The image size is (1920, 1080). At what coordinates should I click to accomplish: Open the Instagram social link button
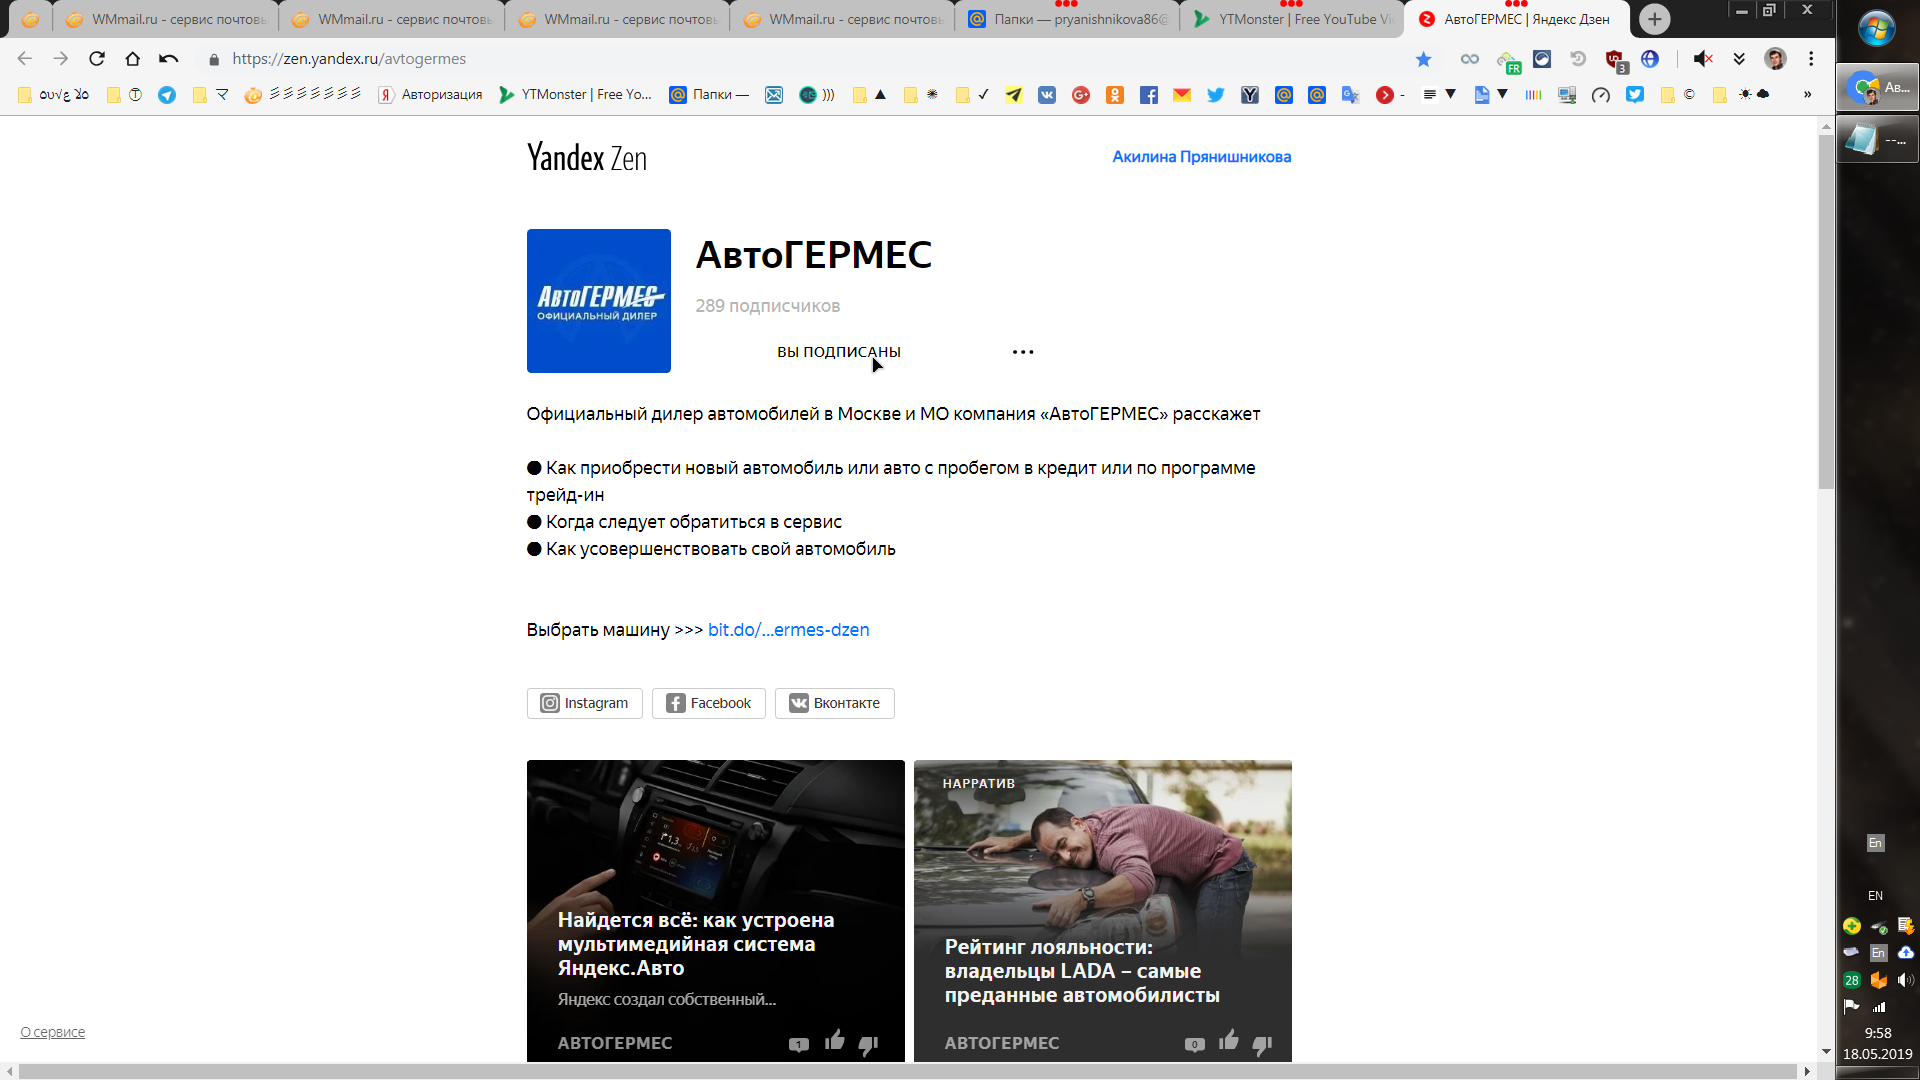pyautogui.click(x=585, y=703)
